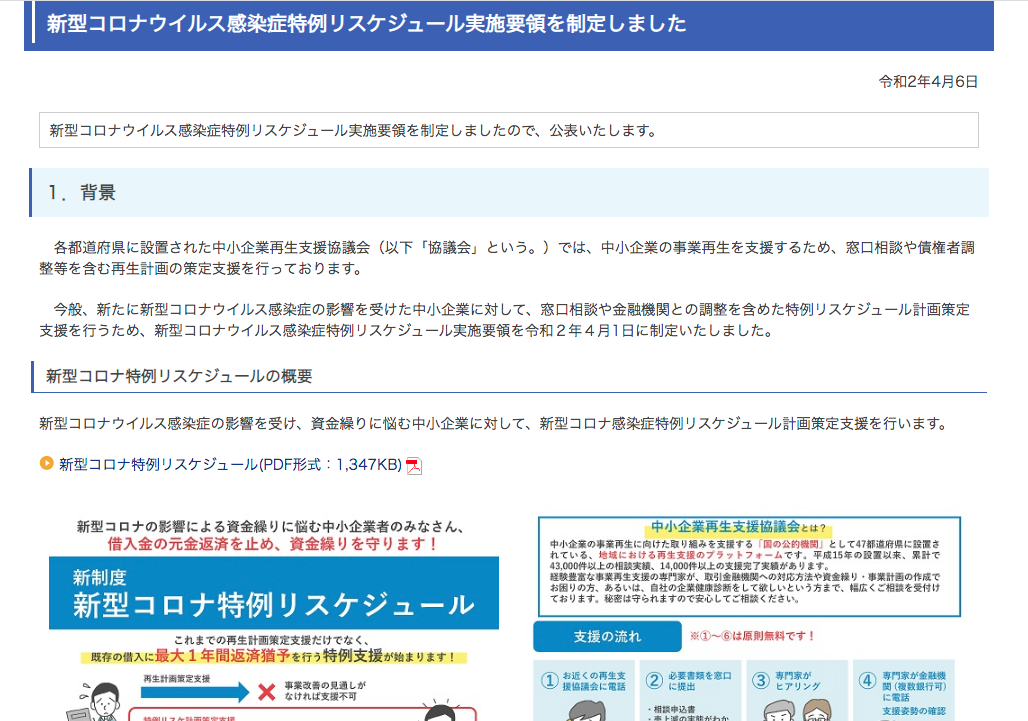The width and height of the screenshot is (1028, 721).
Task: Click the paragraph starting 各都道府県に設置された
Action: pos(507,258)
